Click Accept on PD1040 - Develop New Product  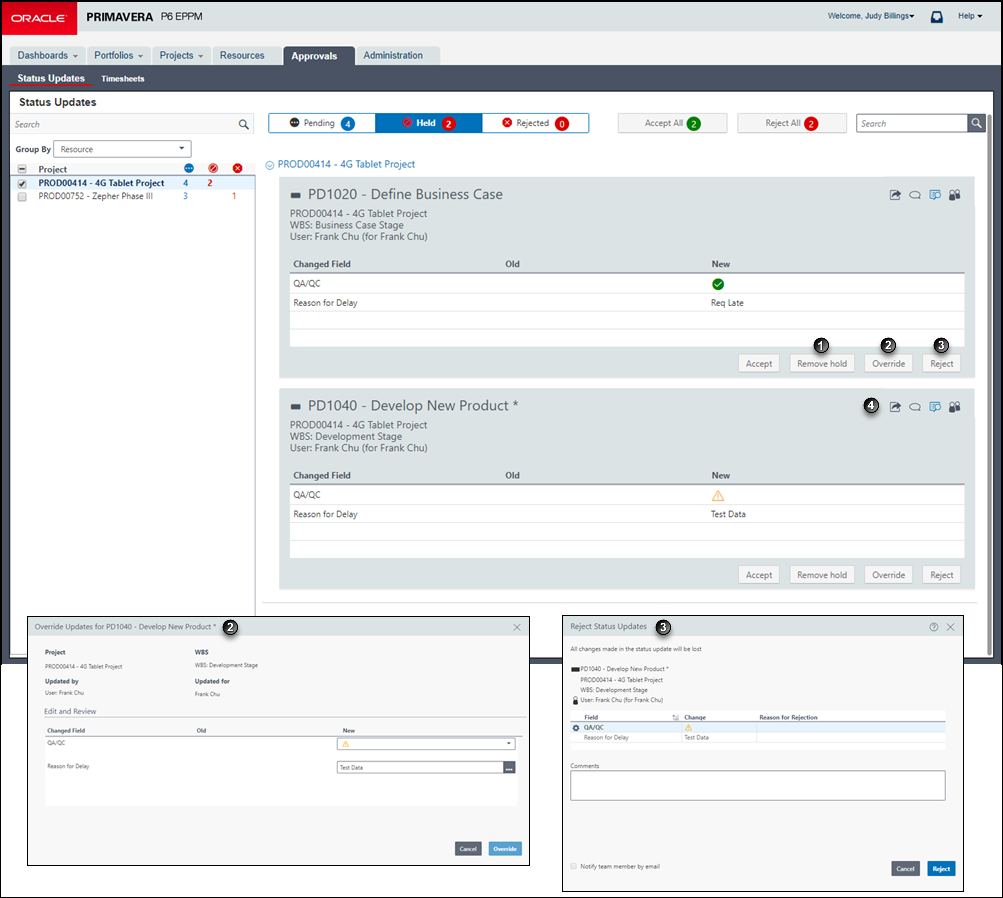coord(759,575)
